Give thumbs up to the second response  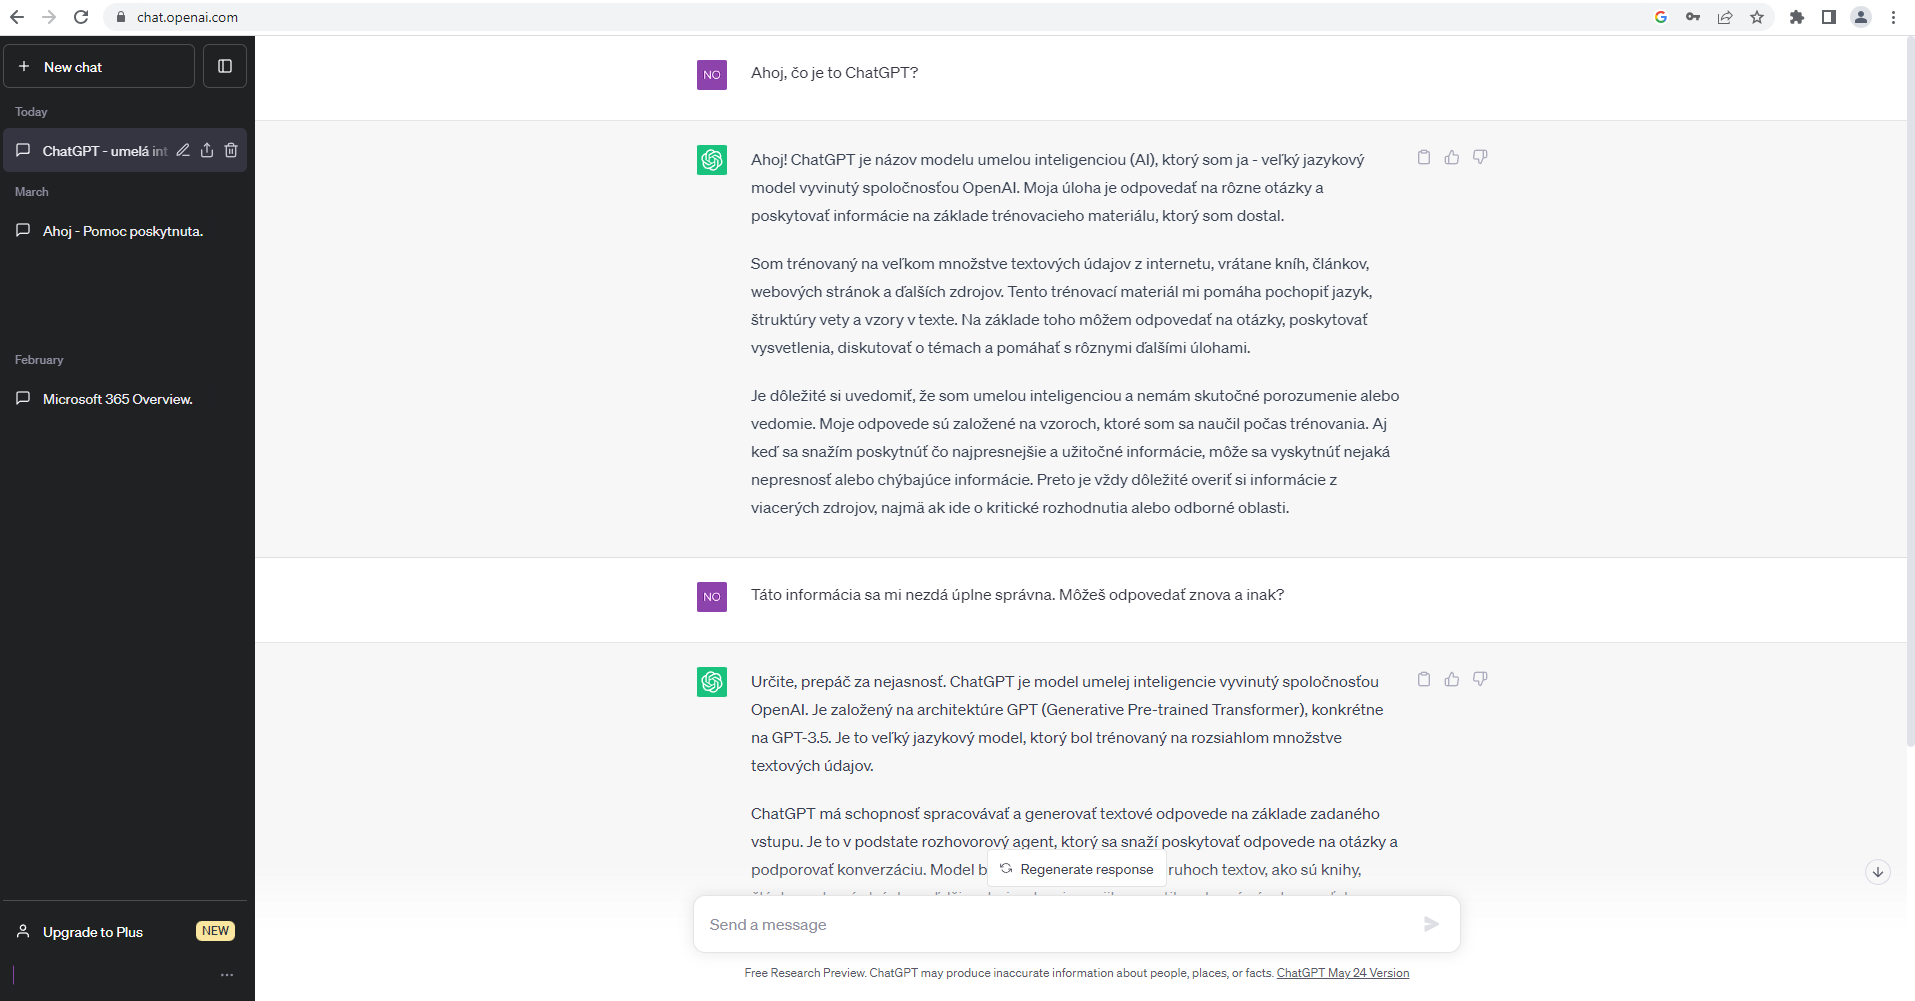point(1452,679)
